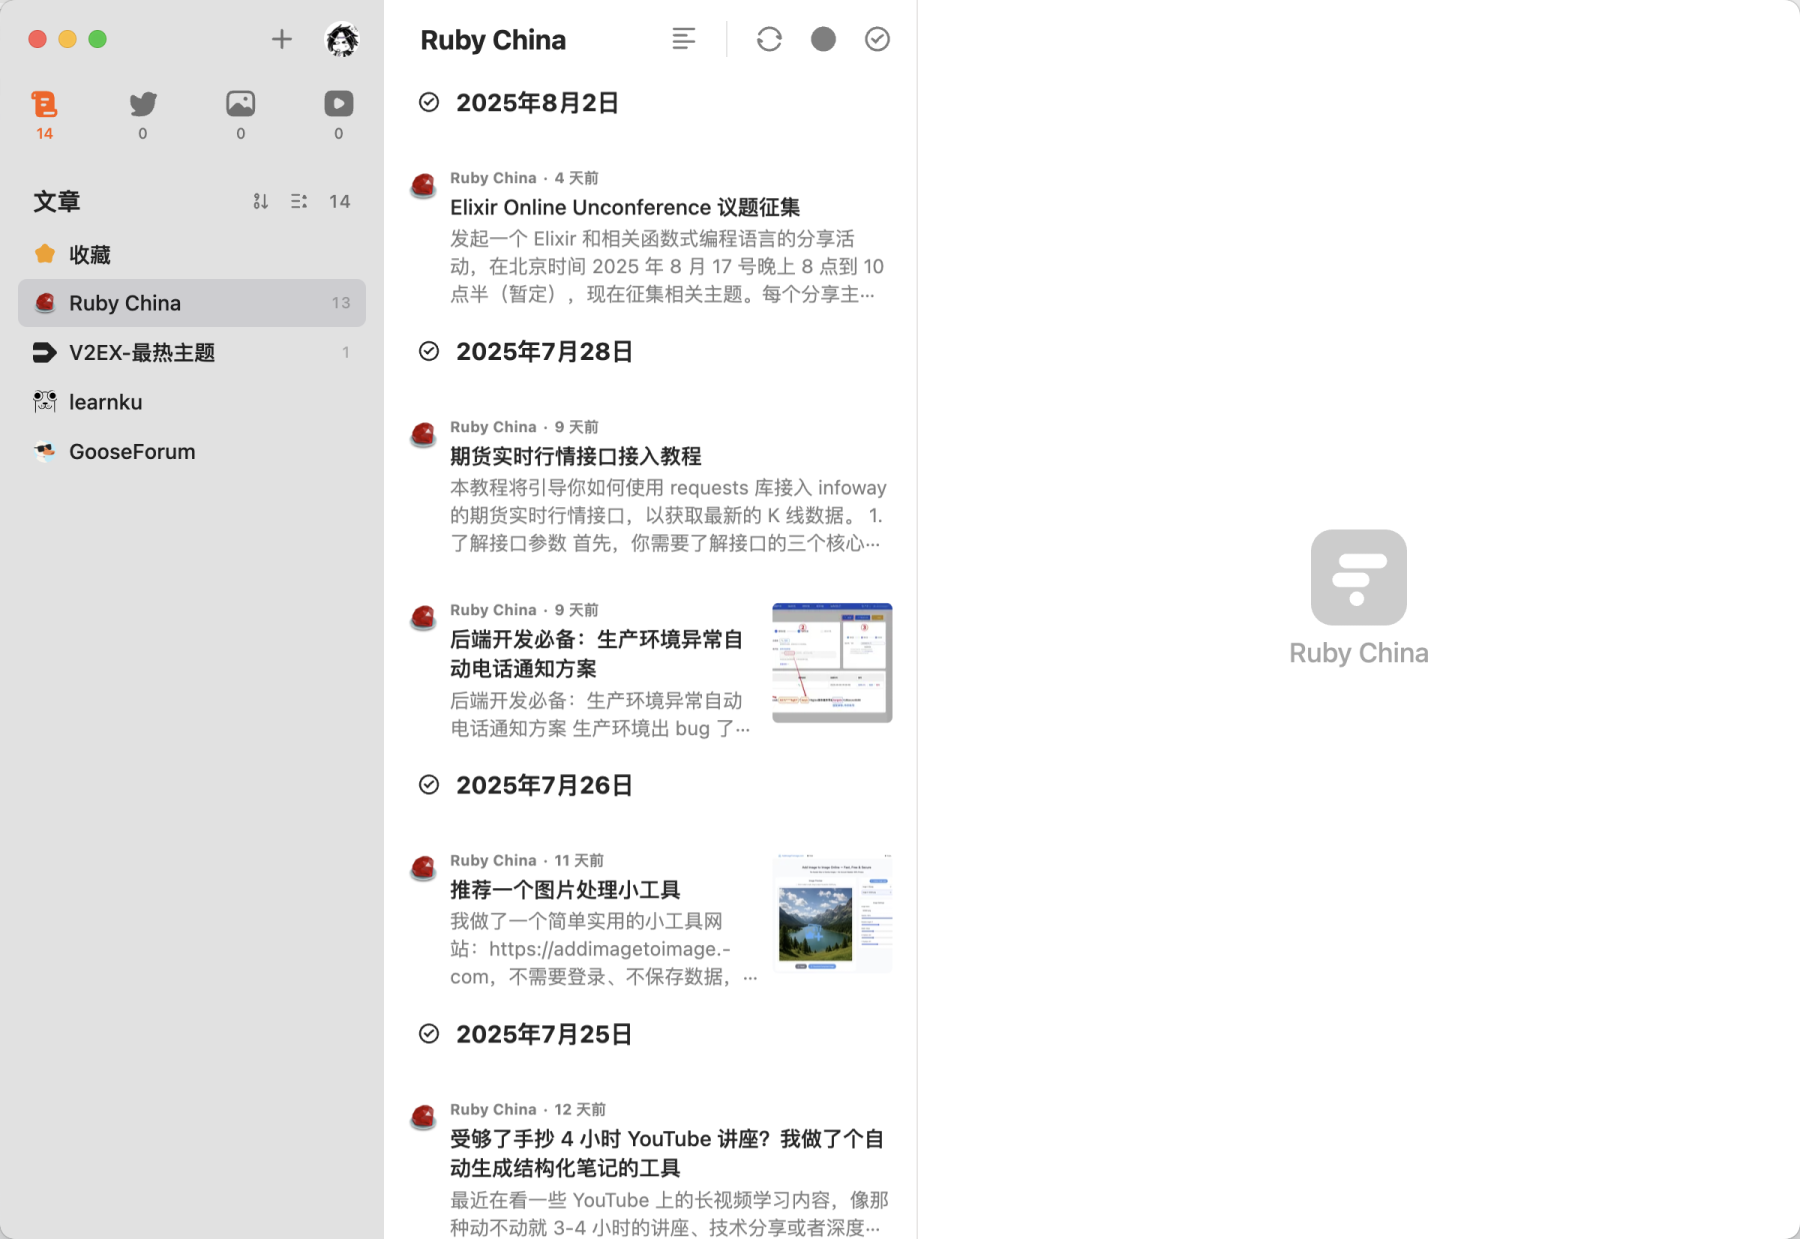This screenshot has height=1239, width=1800.
Task: Click the list grouping icon beside 文章
Action: point(299,201)
